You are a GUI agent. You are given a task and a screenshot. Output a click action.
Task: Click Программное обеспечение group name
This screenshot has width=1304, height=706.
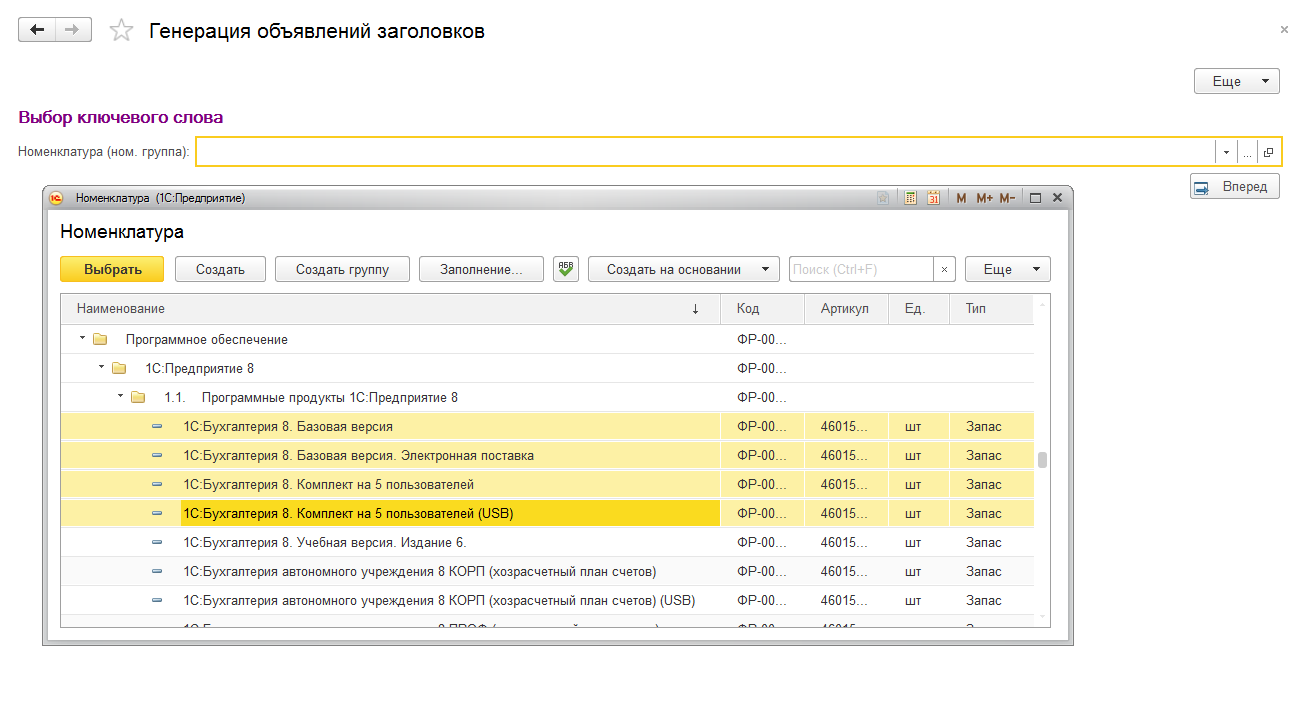tap(207, 340)
